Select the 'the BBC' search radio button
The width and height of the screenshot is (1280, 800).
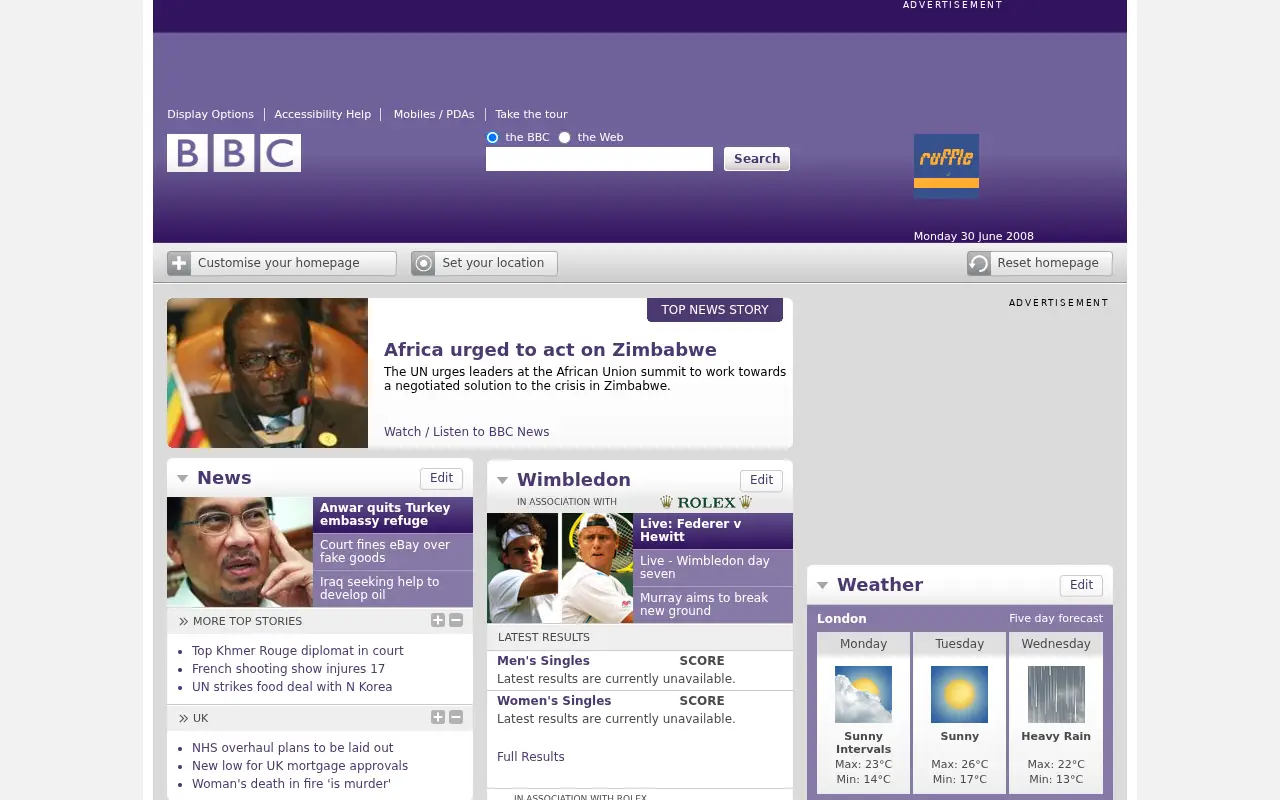coord(492,137)
